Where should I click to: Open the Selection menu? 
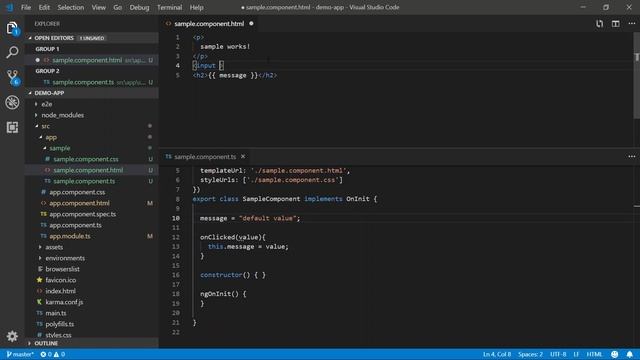click(x=71, y=7)
